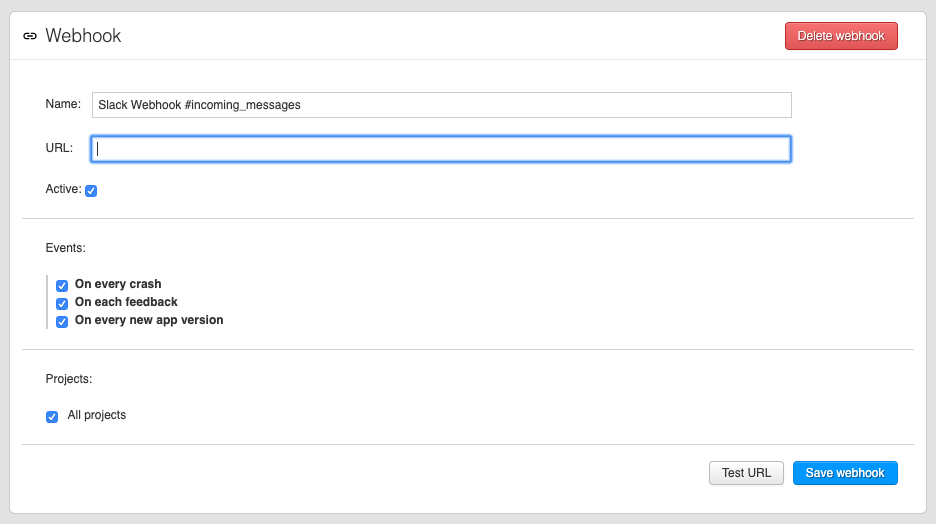Viewport: 936px width, 524px height.
Task: Click the "All projects" label text
Action: pos(97,415)
